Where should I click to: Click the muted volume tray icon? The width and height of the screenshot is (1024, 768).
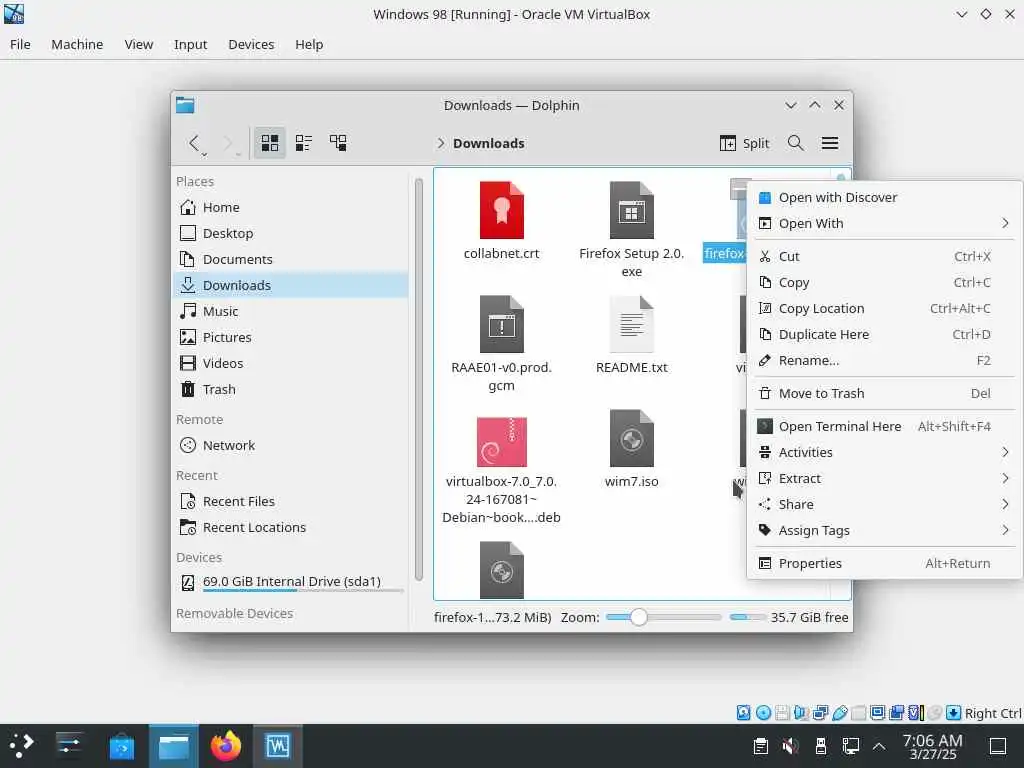pyautogui.click(x=791, y=746)
